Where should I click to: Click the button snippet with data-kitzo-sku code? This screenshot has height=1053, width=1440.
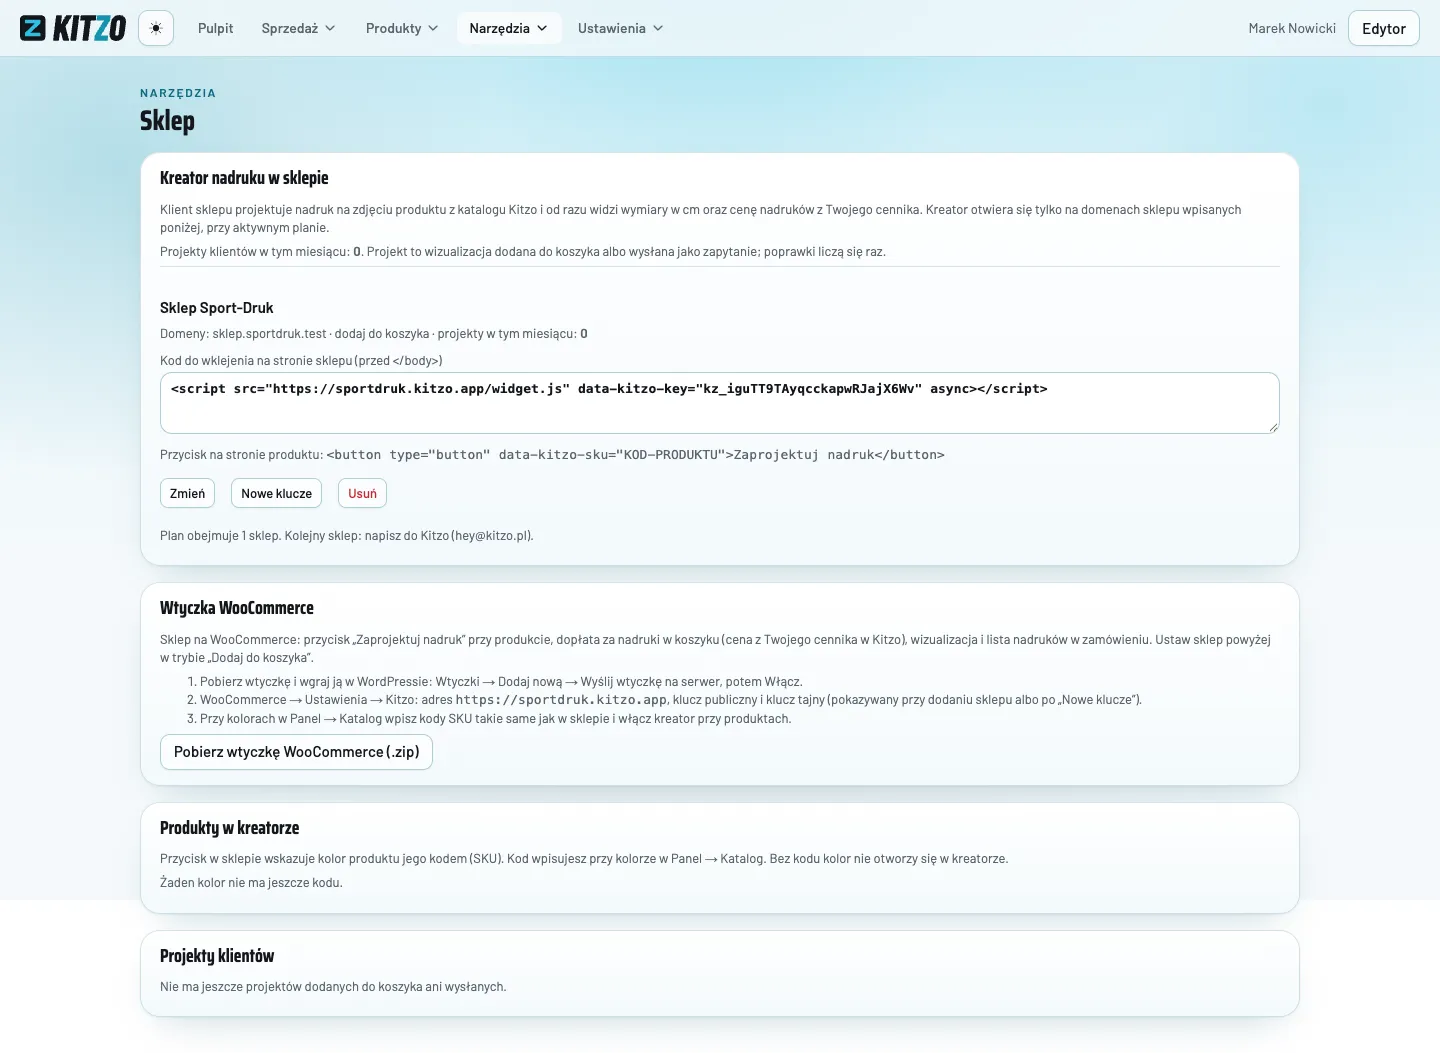pos(635,455)
